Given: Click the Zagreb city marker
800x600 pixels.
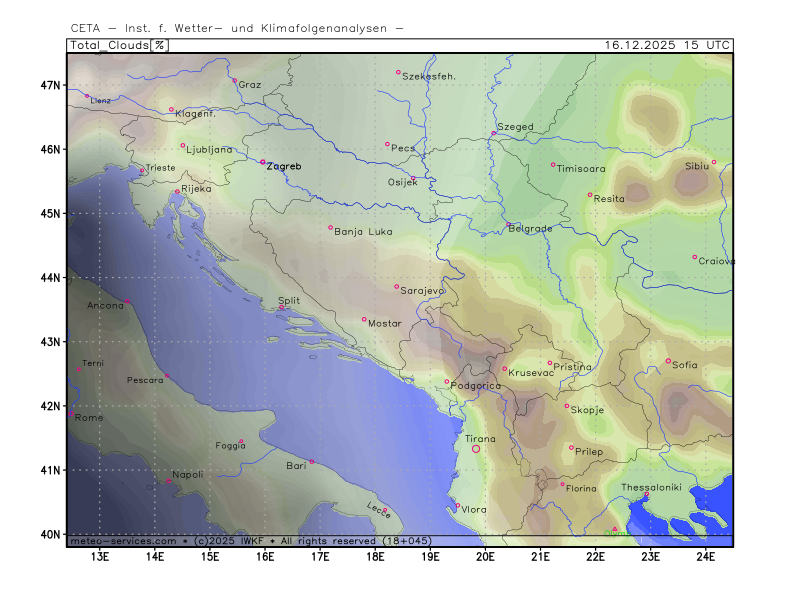Looking at the screenshot, I should coord(263,162).
